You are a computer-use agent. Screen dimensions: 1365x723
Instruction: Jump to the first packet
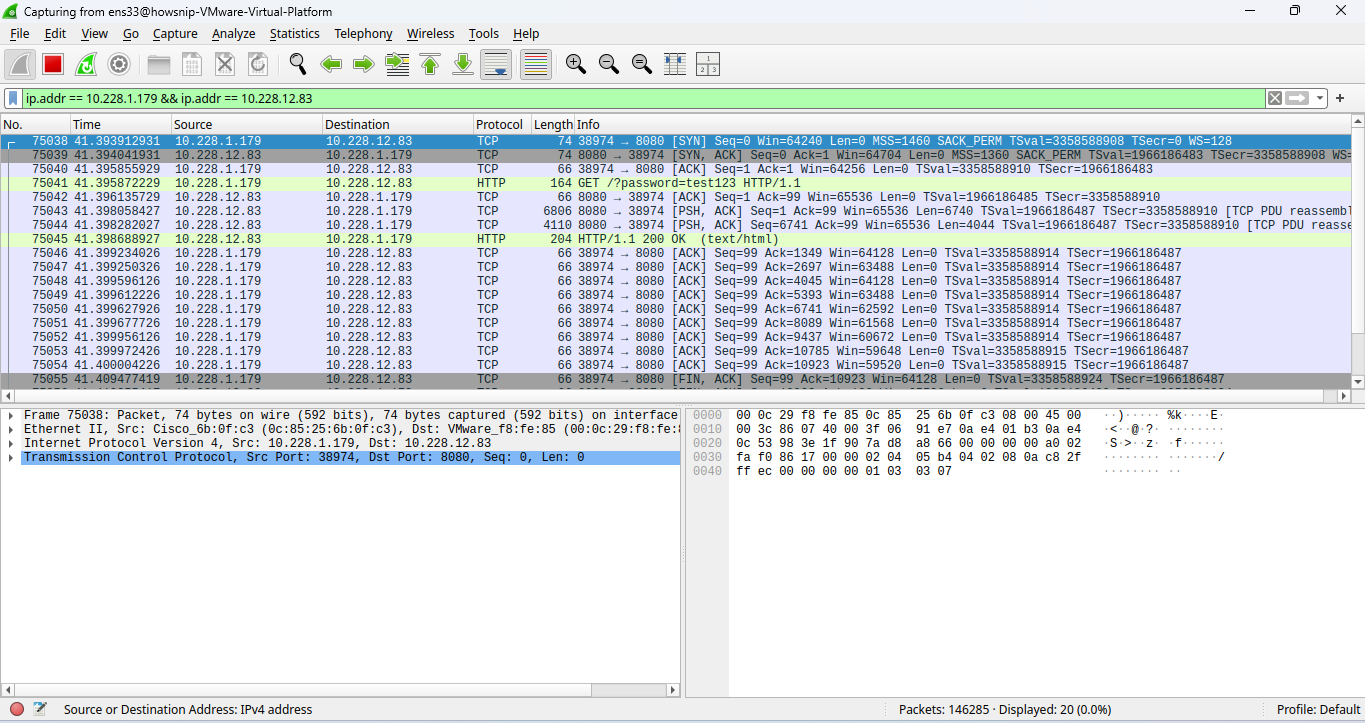coord(430,64)
